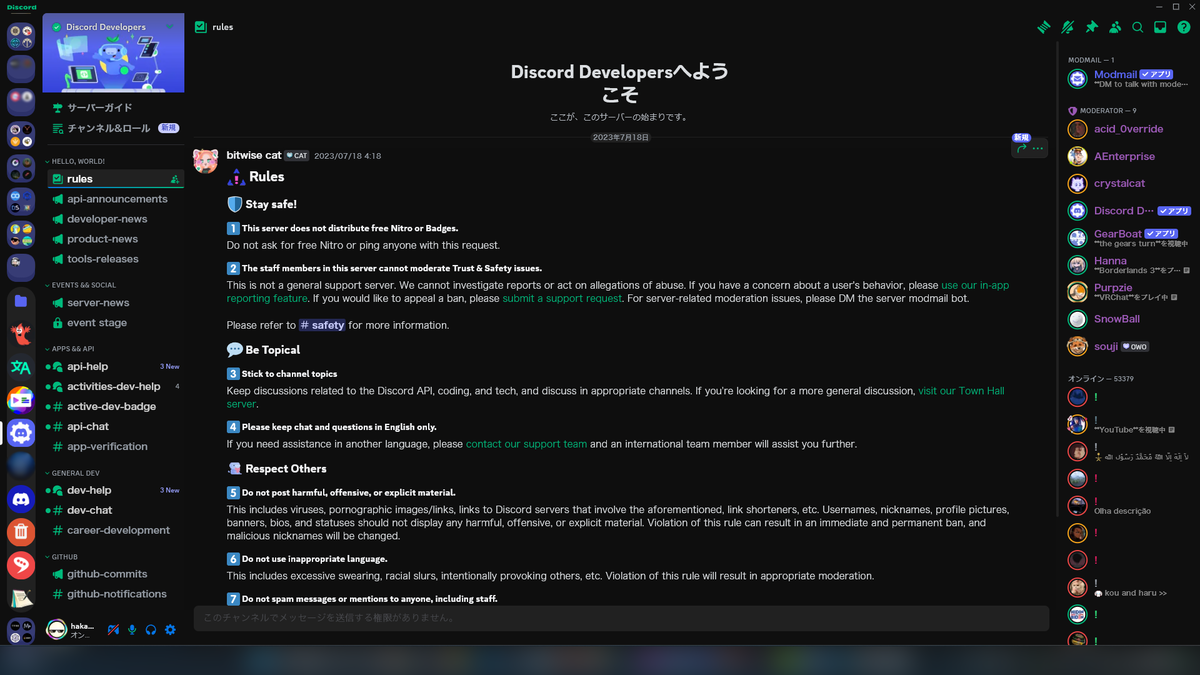The width and height of the screenshot is (1200, 675).
Task: Open the api-help forum channel
Action: pos(116,367)
